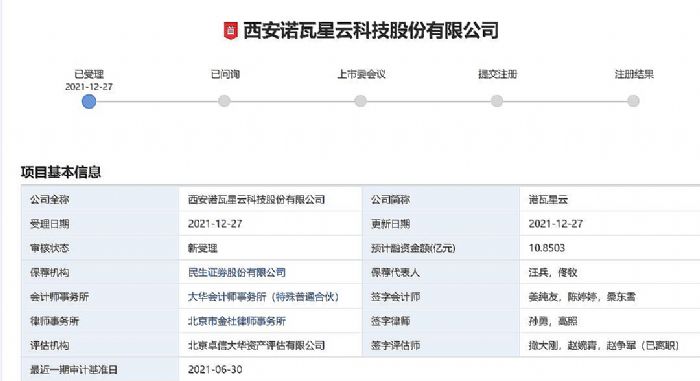This screenshot has width=700, height=381.
Task: Click the 上市委会议 stage label
Action: point(361,74)
